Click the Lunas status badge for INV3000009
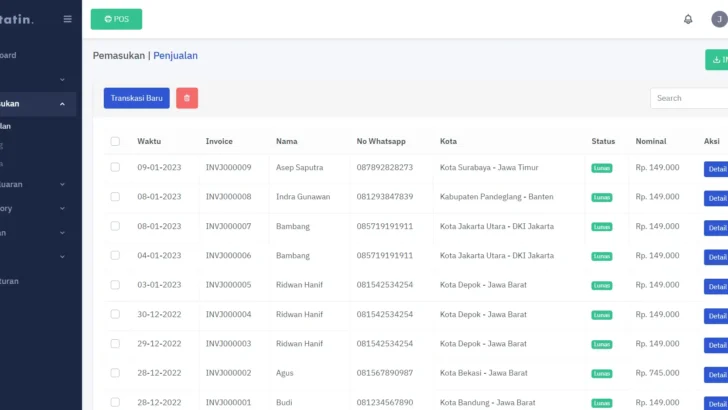The width and height of the screenshot is (728, 410). [x=602, y=168]
